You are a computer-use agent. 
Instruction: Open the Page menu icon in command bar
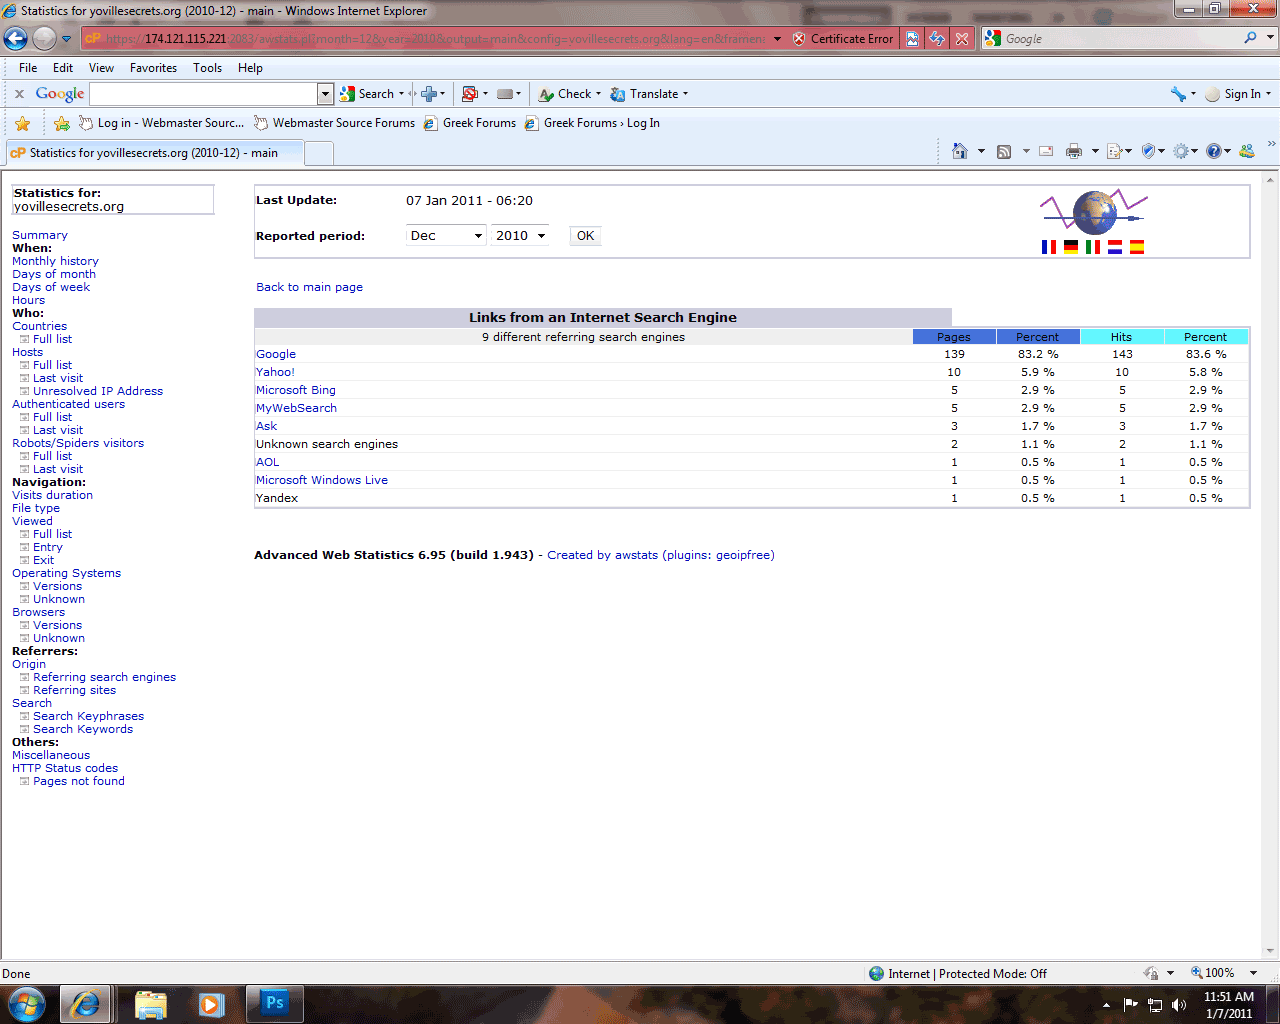(x=1115, y=151)
